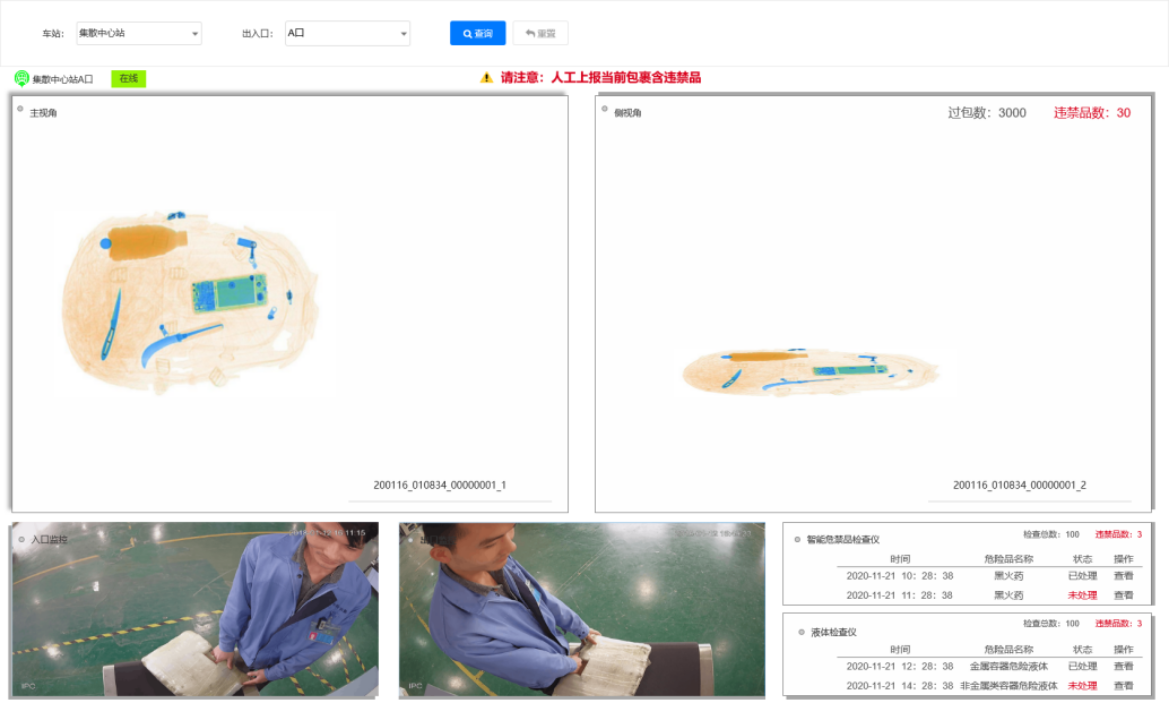The width and height of the screenshot is (1169, 703).
Task: Open the 车站 station dropdown
Action: (x=138, y=34)
